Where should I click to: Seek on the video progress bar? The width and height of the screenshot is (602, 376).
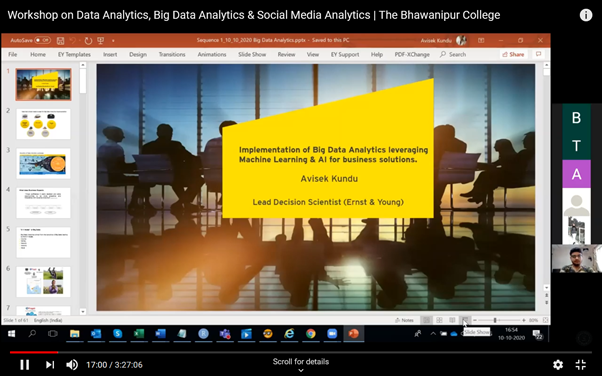tap(301, 352)
